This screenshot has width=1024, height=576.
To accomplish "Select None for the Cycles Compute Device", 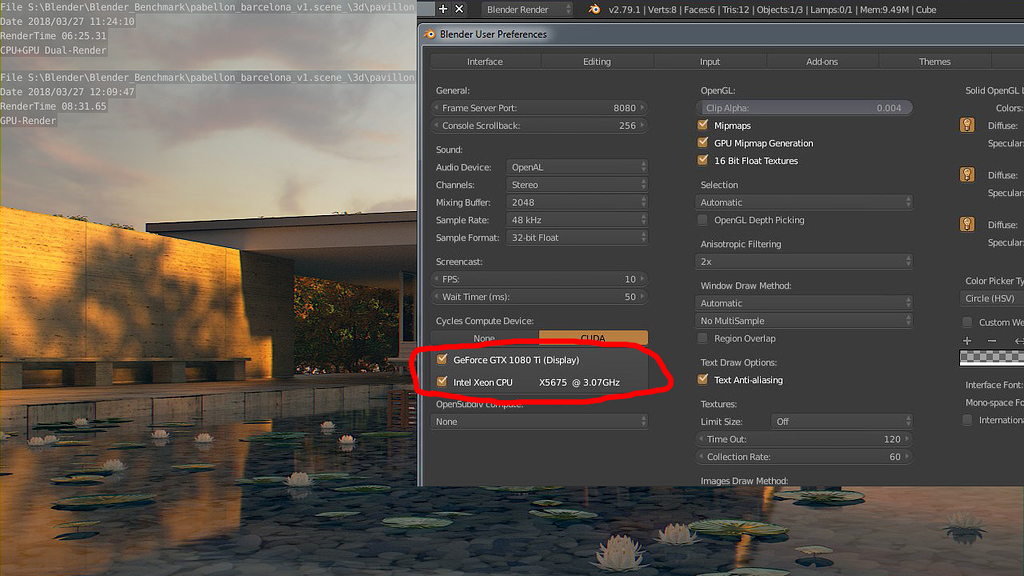I will 484,338.
